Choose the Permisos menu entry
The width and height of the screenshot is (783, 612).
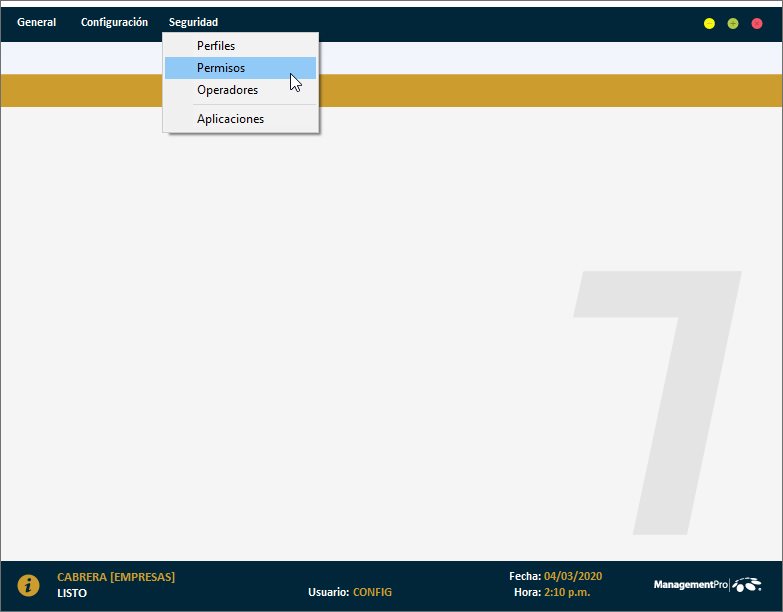click(240, 68)
